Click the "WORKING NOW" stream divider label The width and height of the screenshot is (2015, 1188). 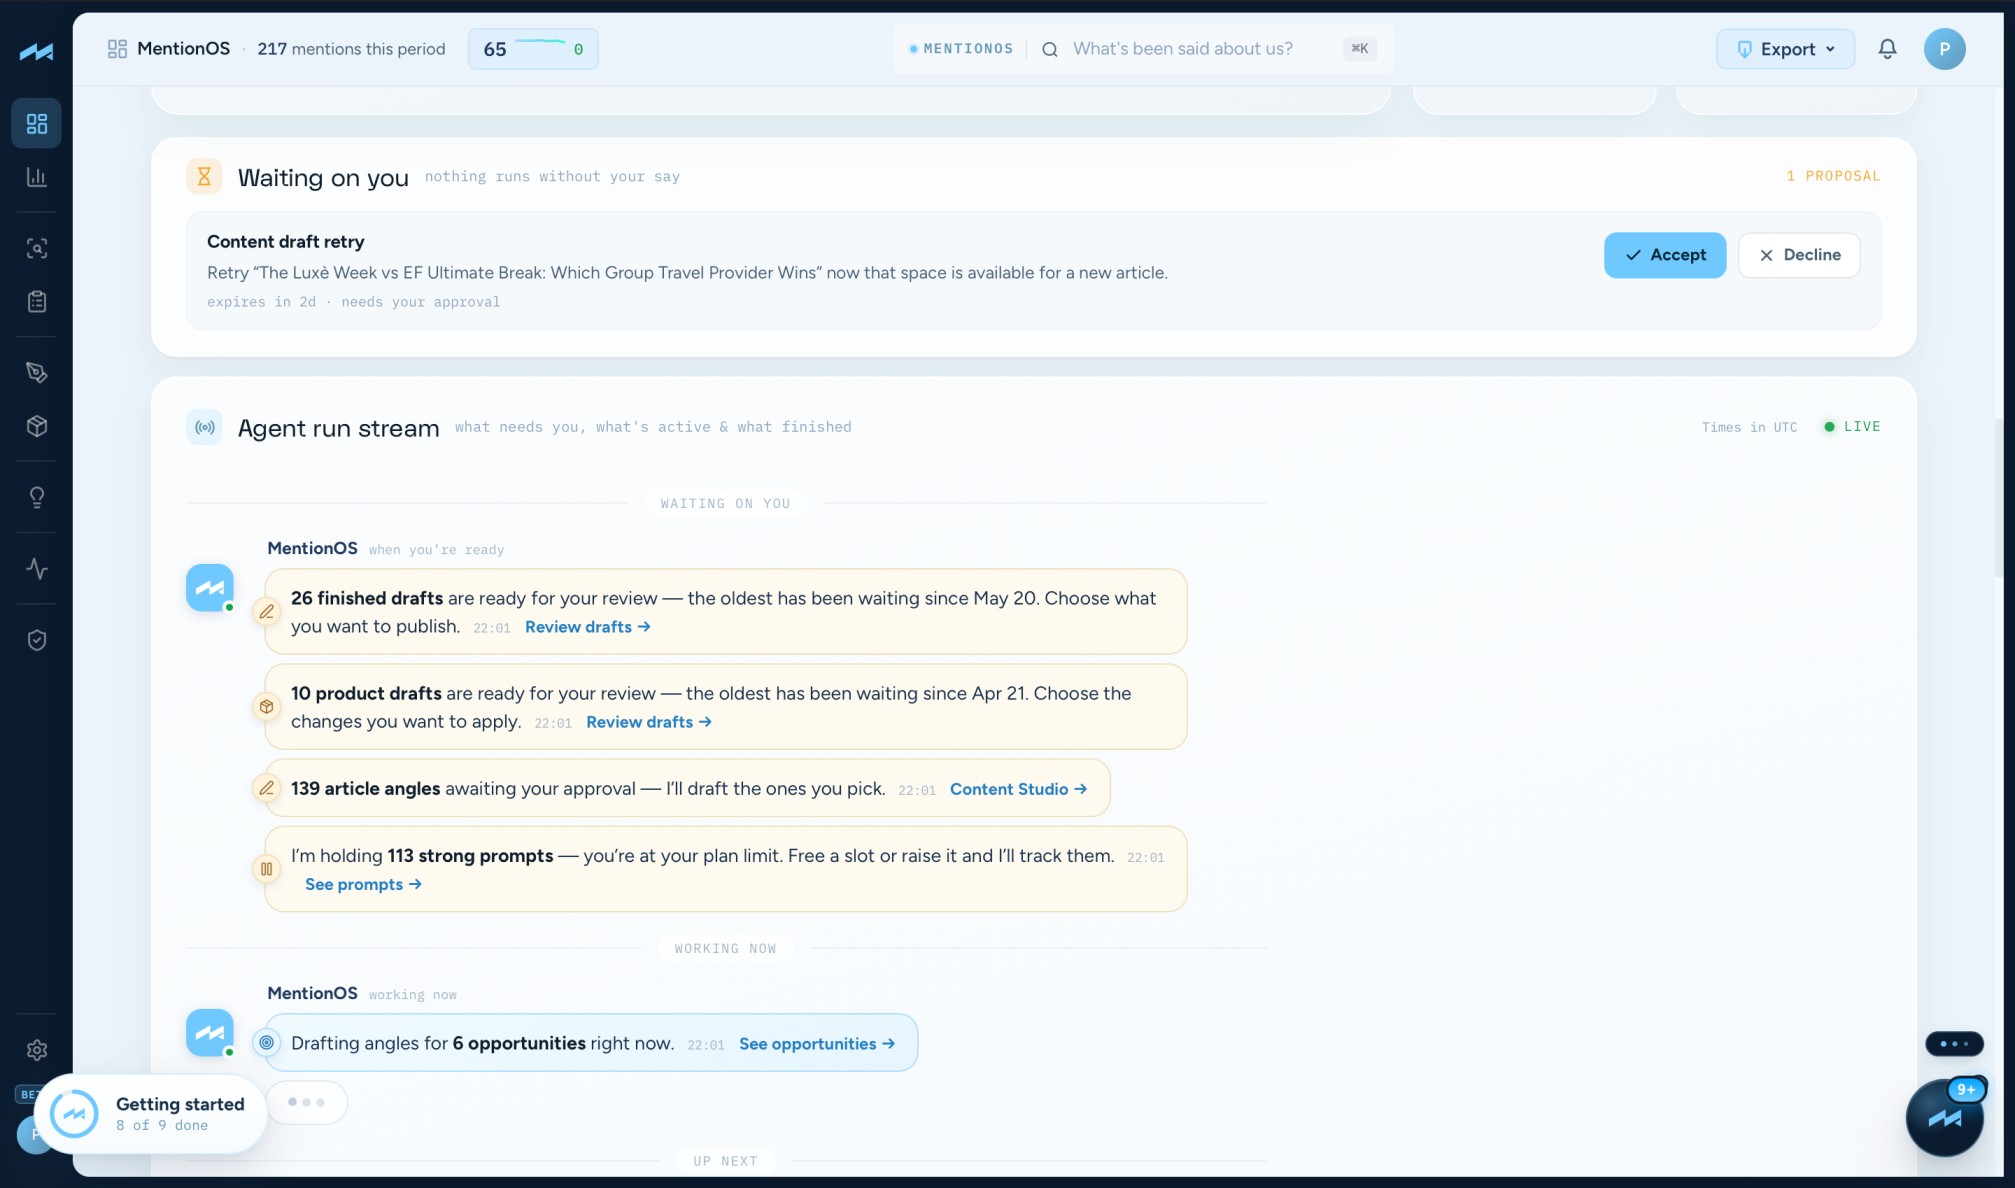click(725, 949)
